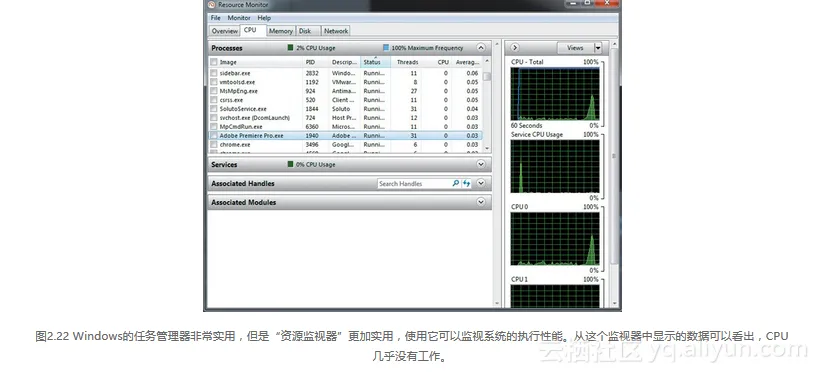Select the sidebar.exe row name
Screen dimensions: 819x374
point(235,73)
